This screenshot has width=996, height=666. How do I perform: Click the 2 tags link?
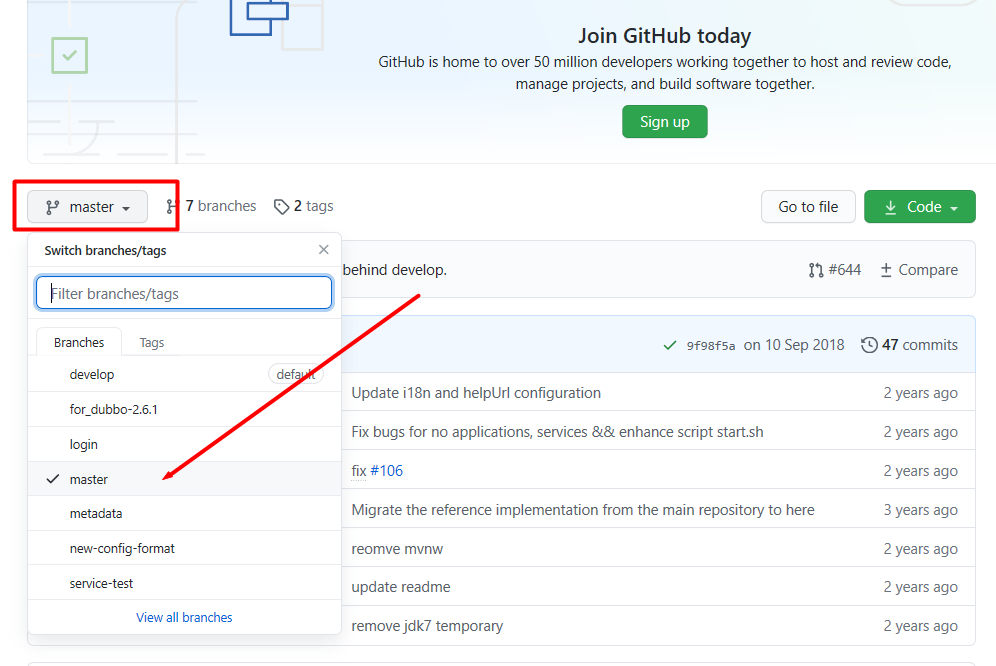pyautogui.click(x=304, y=207)
